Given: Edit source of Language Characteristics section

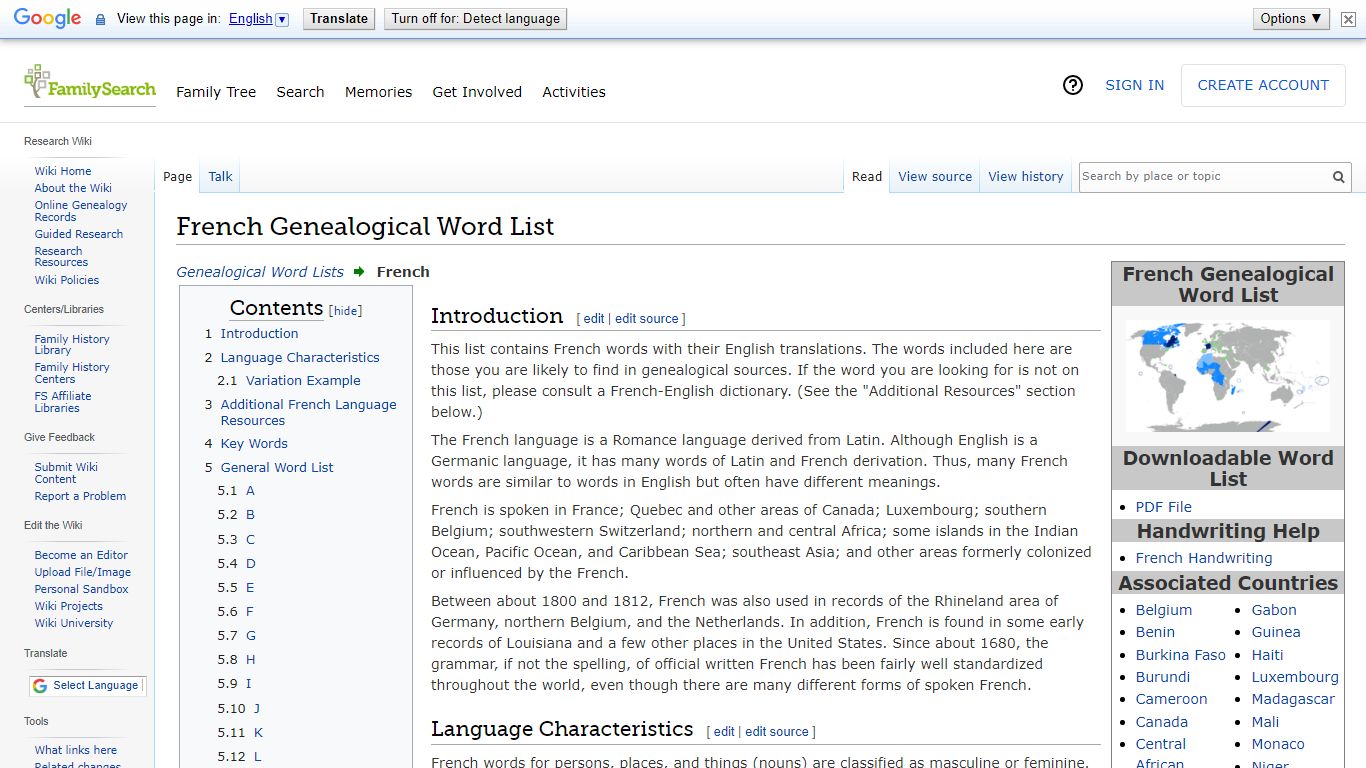Looking at the screenshot, I should click(x=777, y=732).
